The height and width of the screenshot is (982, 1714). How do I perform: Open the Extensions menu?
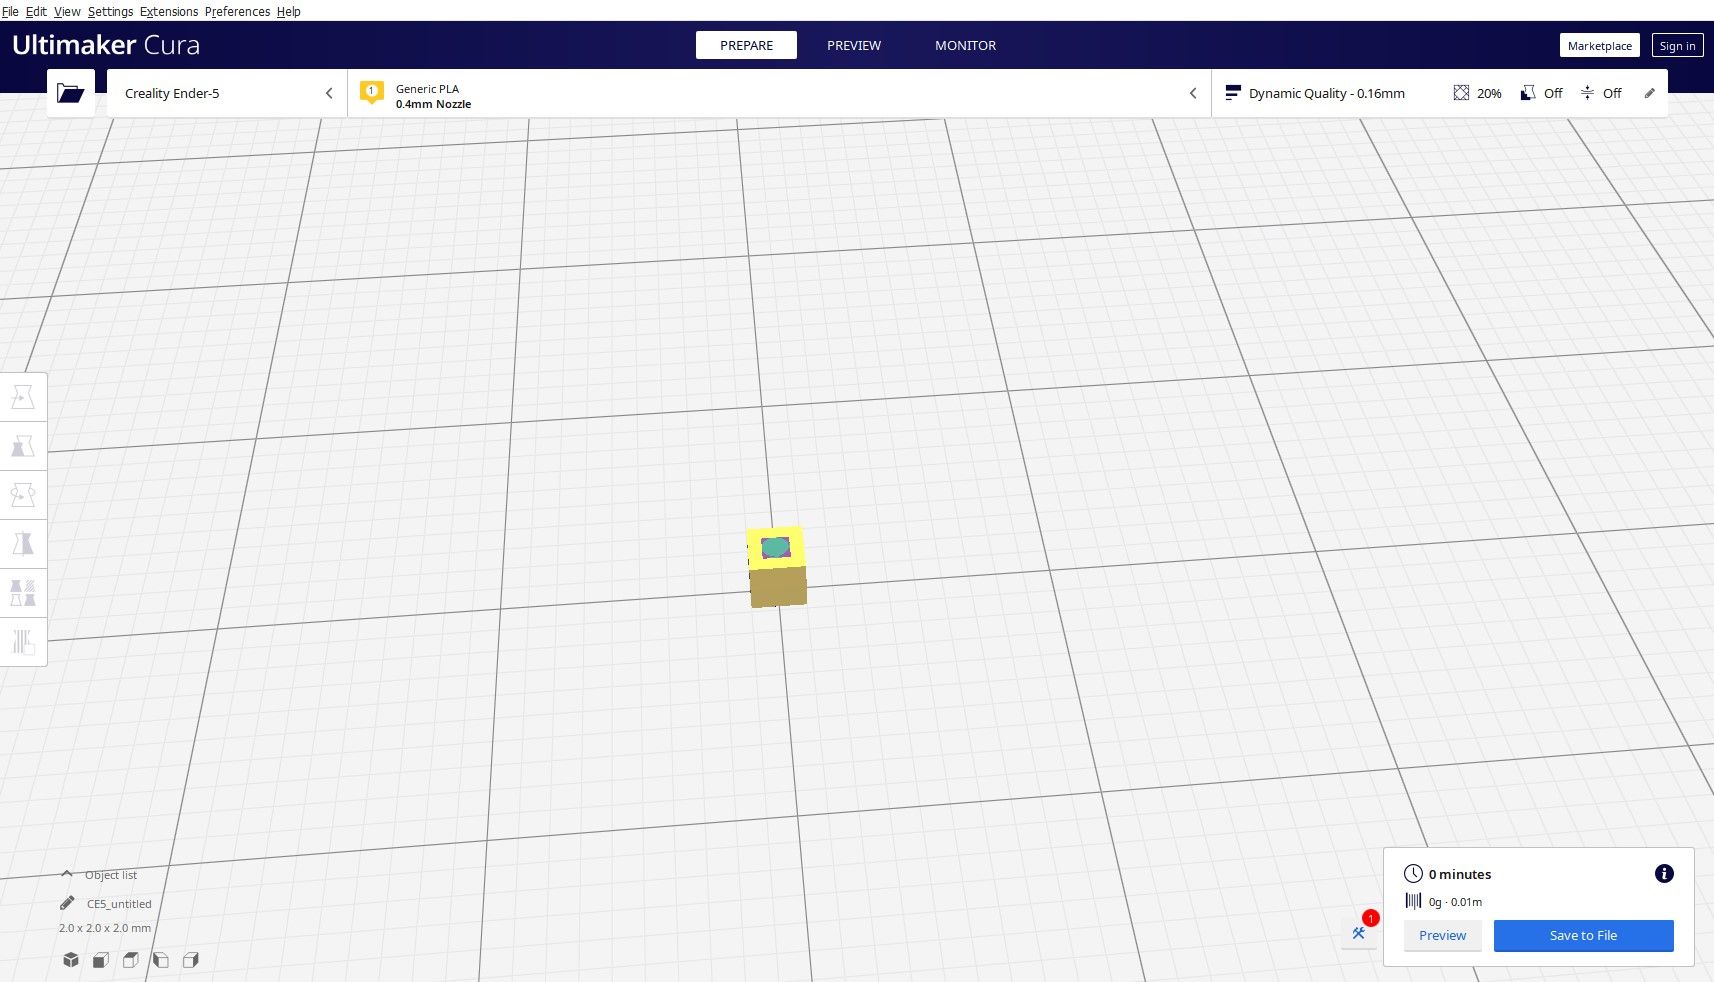point(168,11)
